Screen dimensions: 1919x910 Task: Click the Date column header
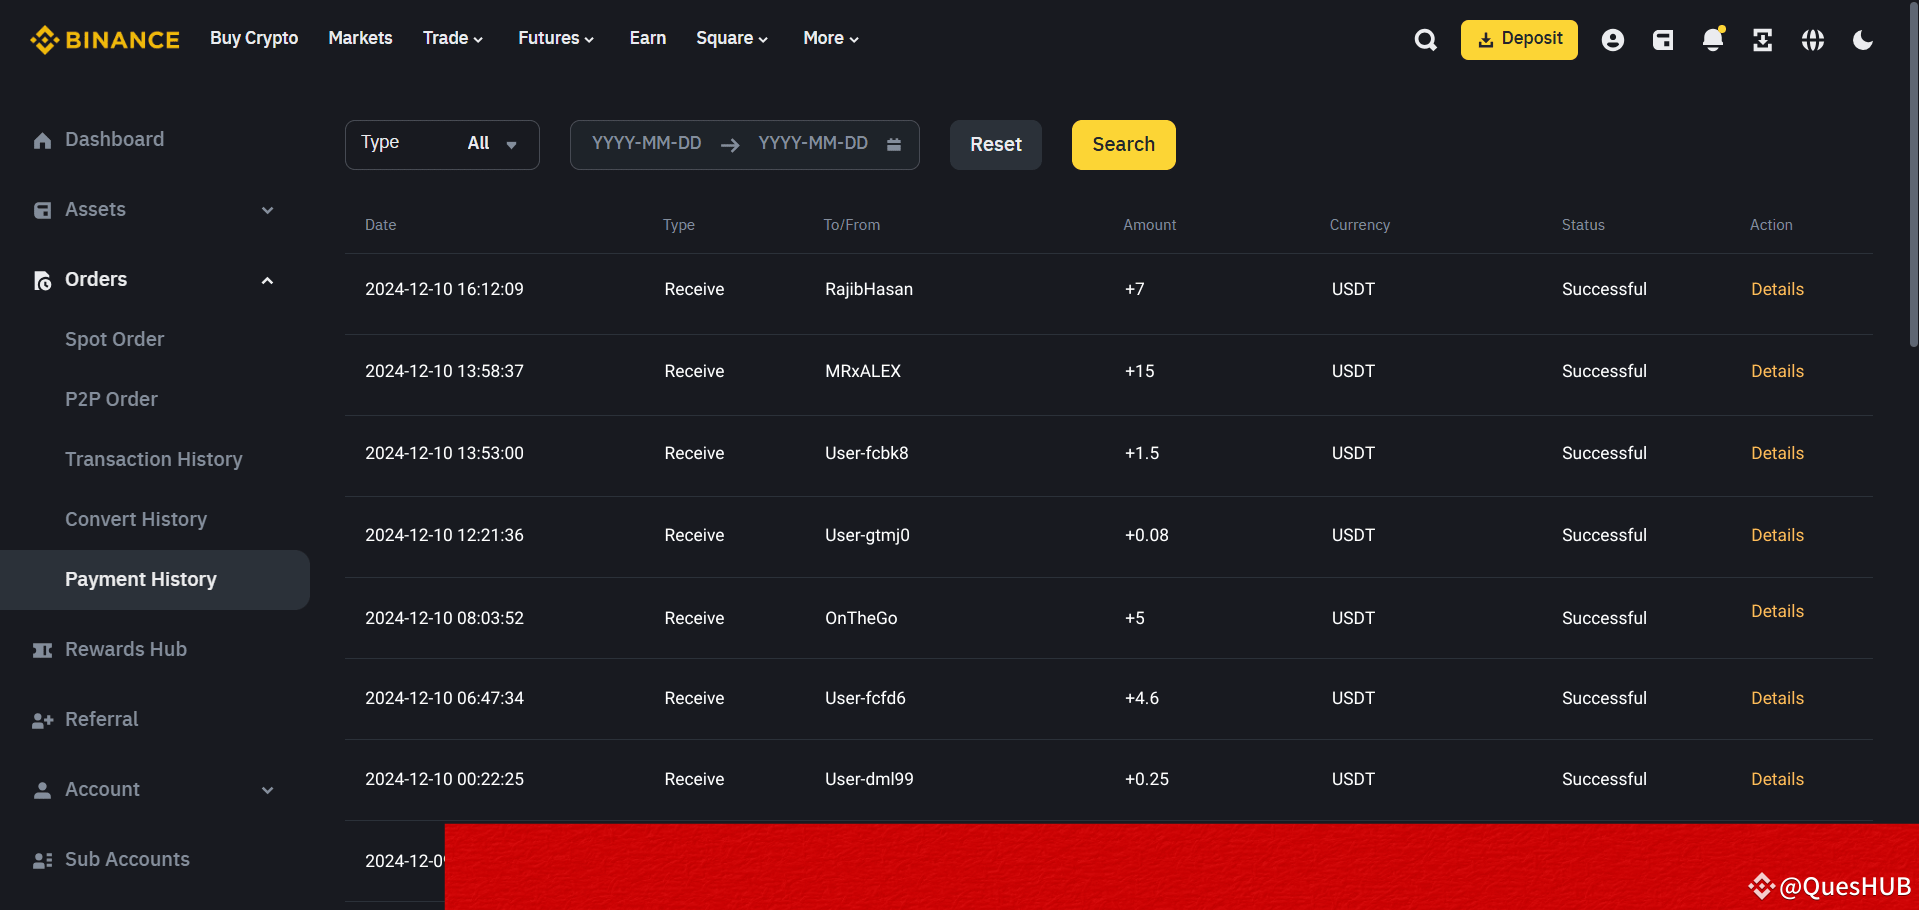click(x=380, y=225)
